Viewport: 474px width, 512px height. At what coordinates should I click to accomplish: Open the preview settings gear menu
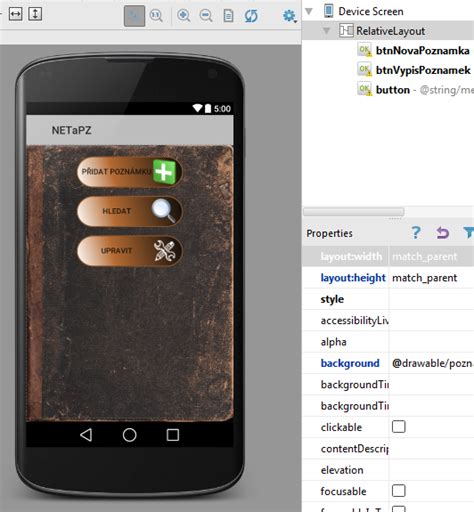point(289,16)
